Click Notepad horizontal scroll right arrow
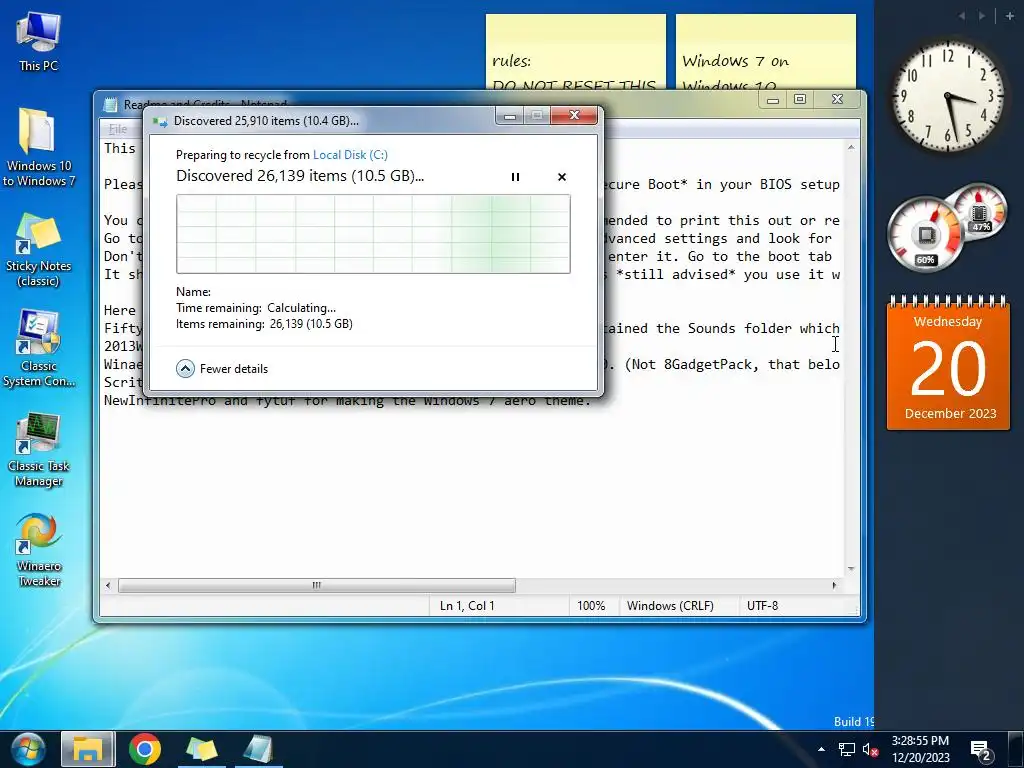1024x768 pixels. [x=834, y=585]
